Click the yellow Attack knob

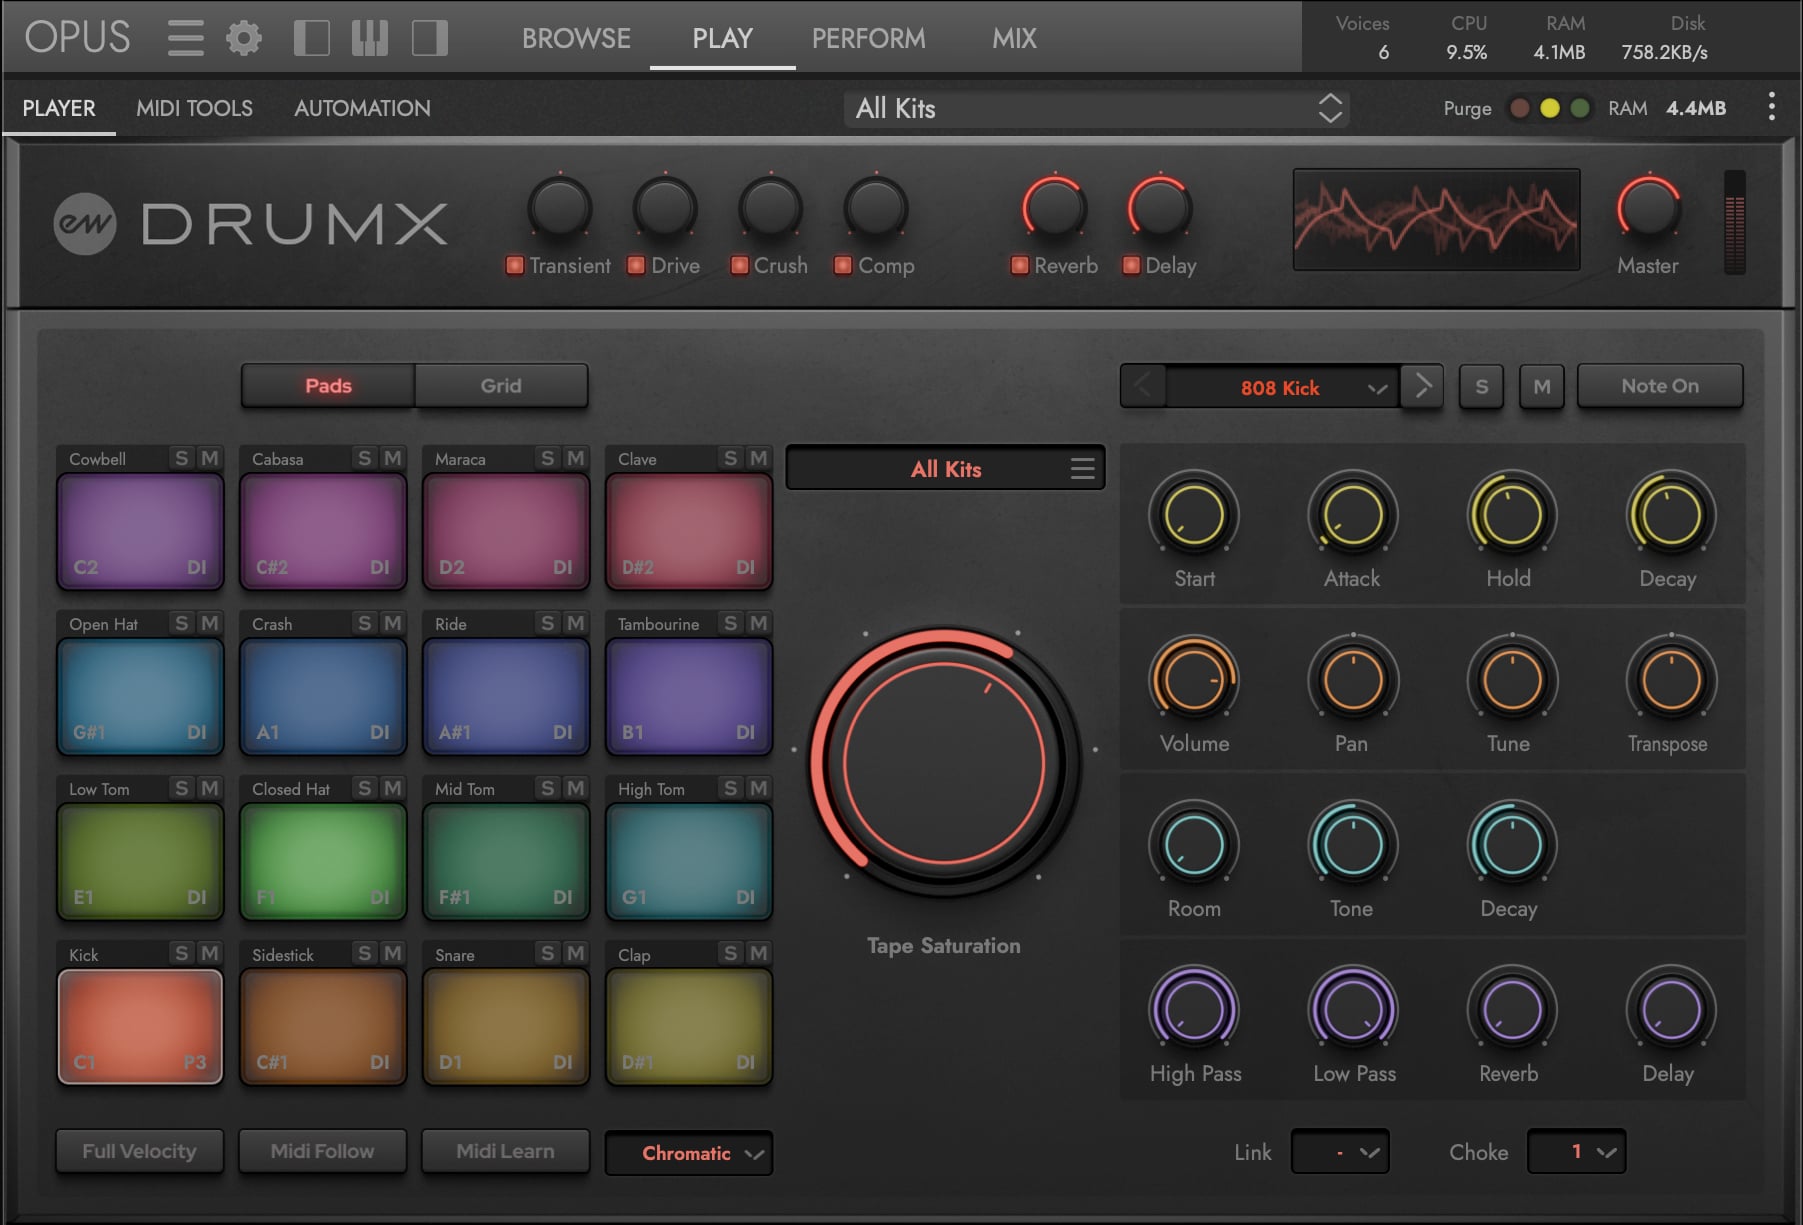[x=1352, y=515]
